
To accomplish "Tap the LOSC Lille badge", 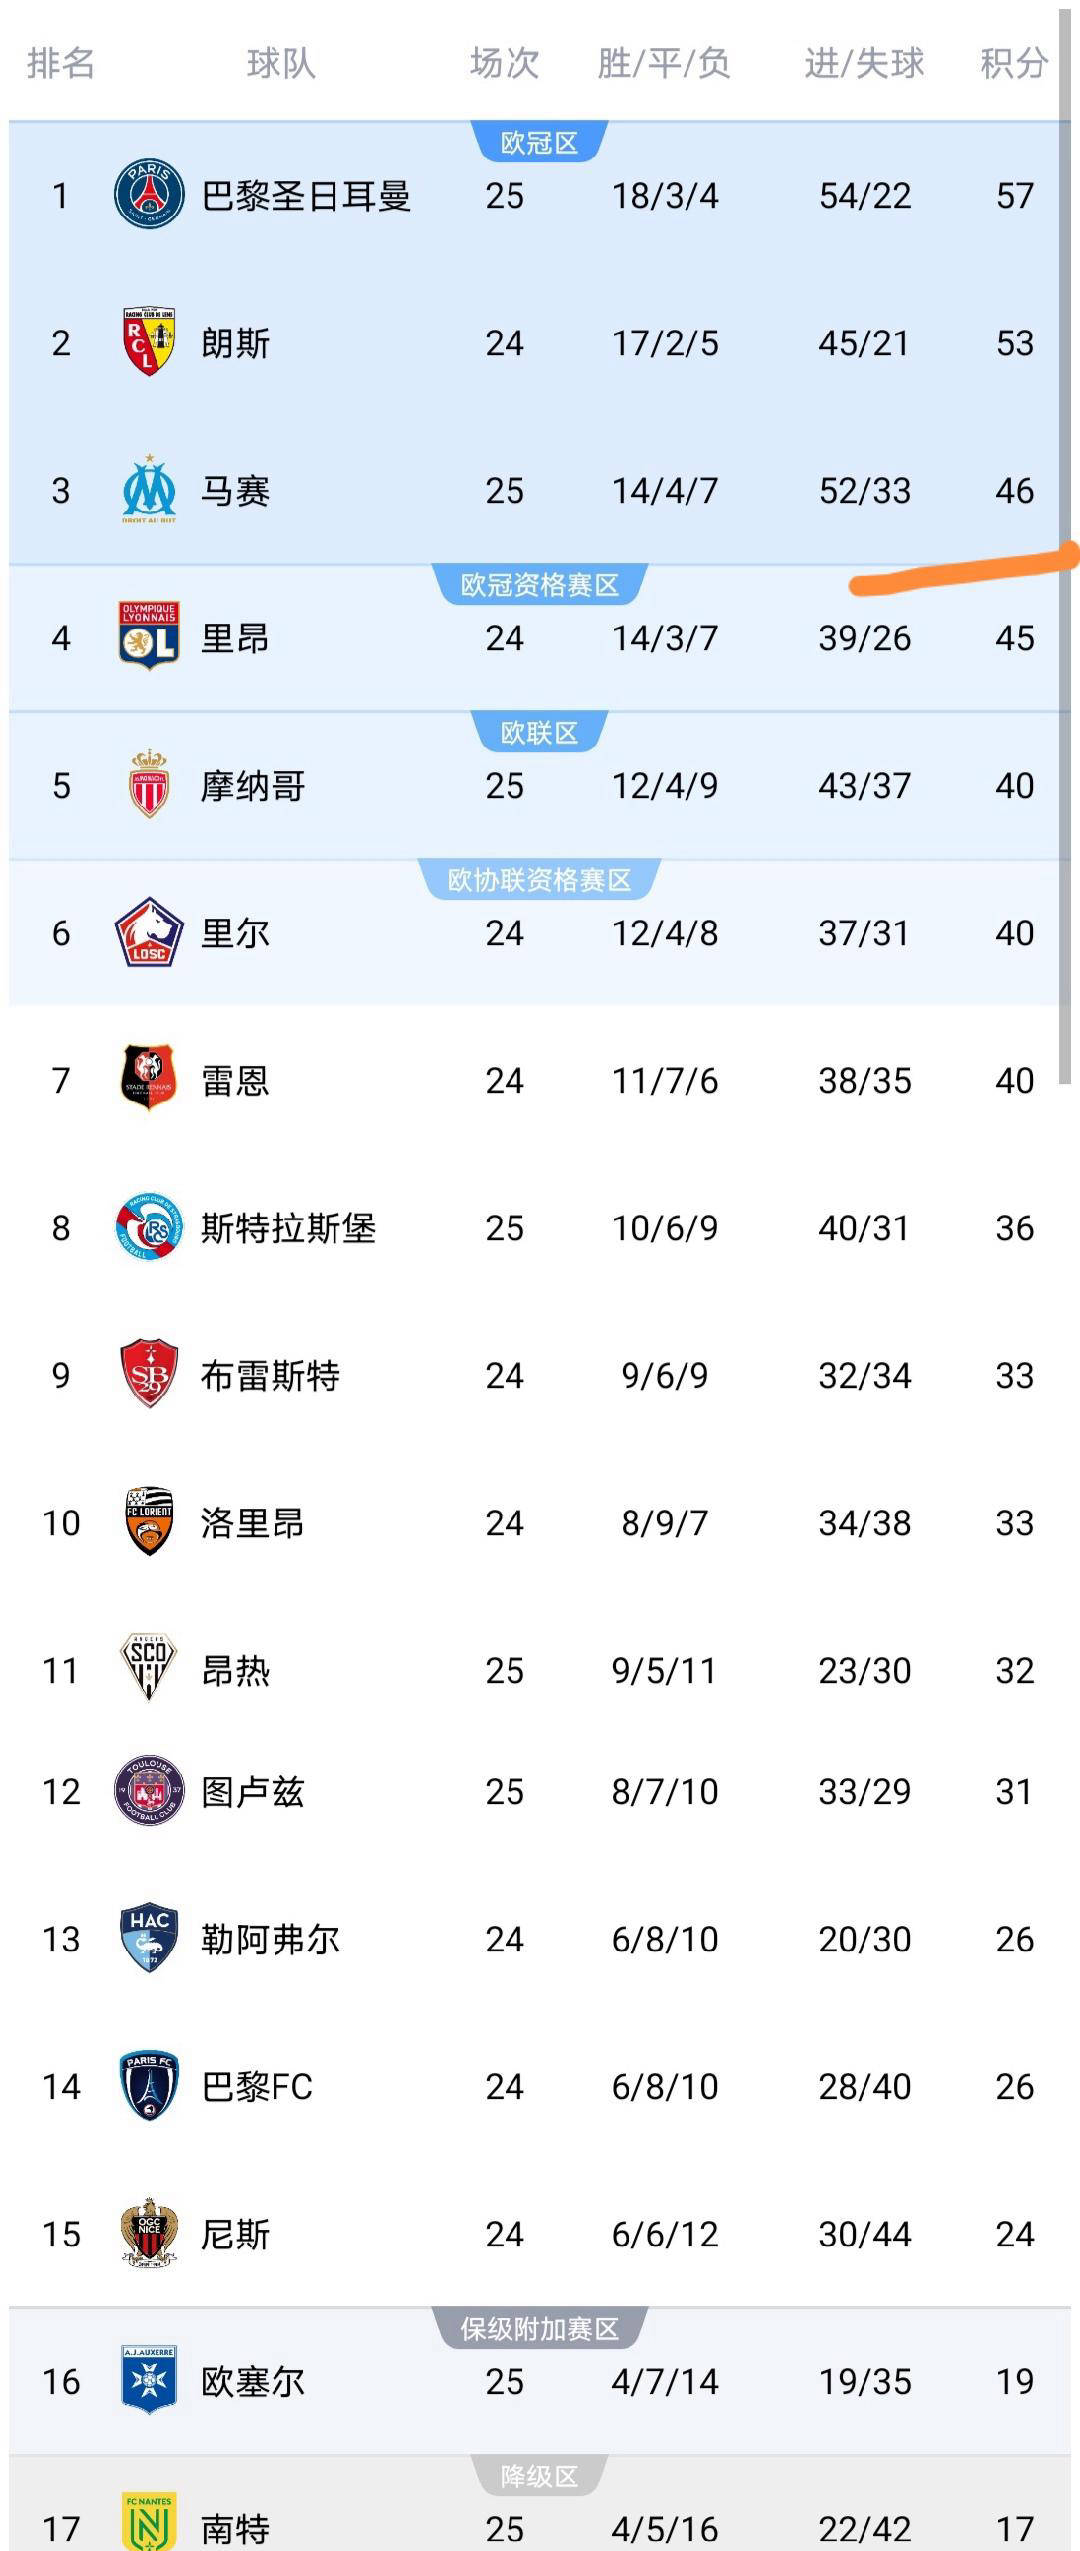I will 149,932.
